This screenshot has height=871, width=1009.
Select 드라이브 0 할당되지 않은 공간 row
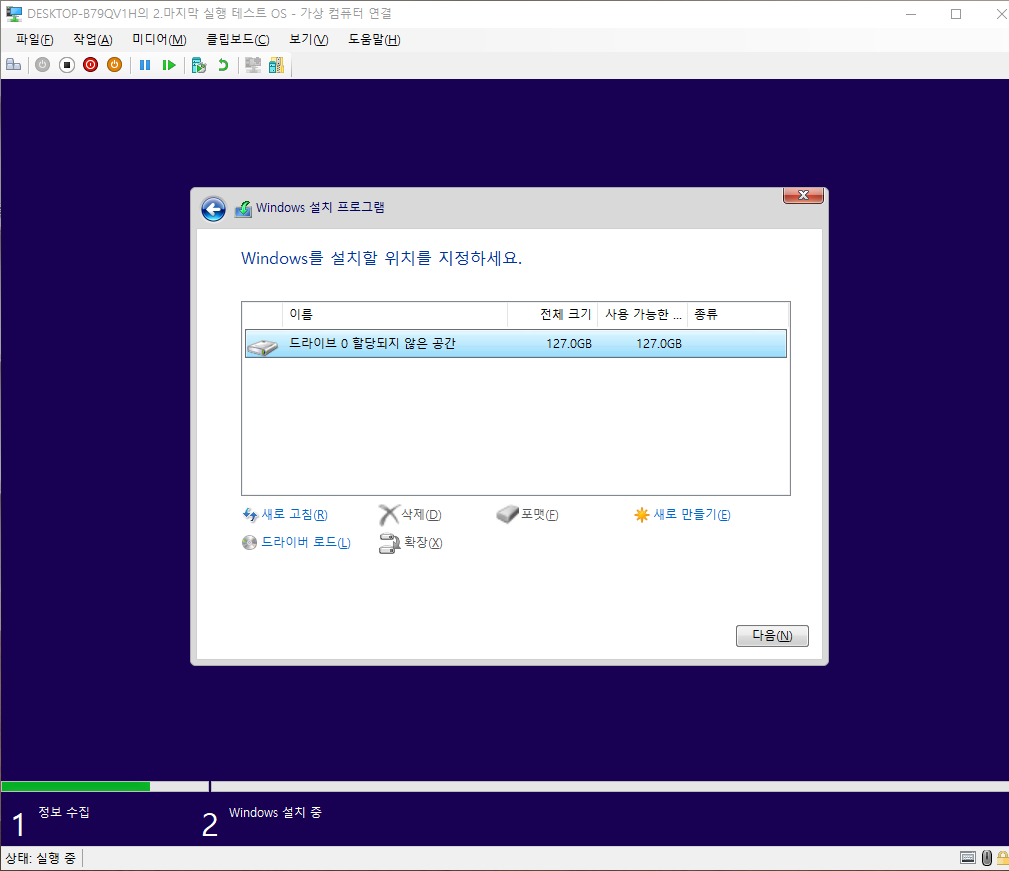point(515,344)
